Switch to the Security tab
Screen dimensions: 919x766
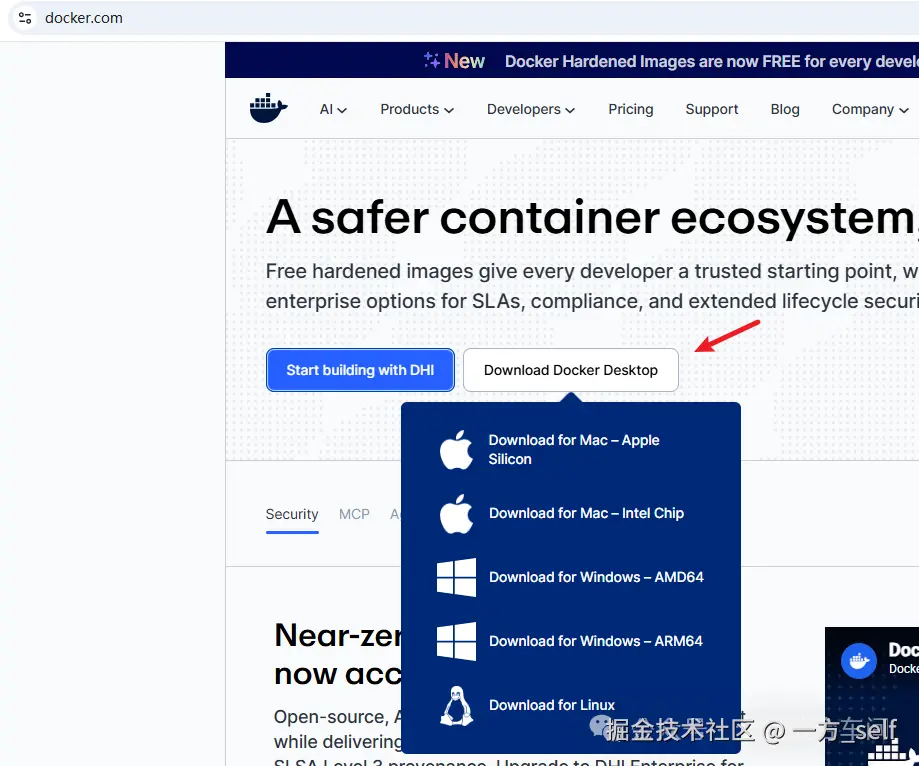(x=292, y=514)
